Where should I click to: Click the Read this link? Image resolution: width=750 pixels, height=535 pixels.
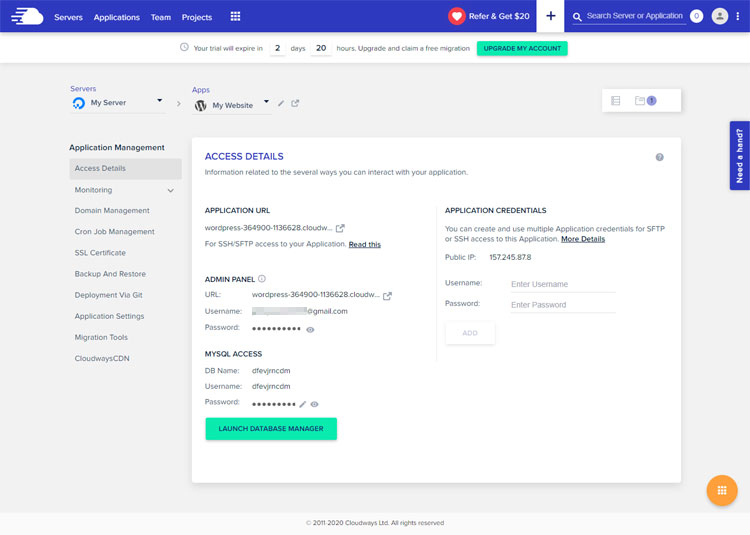tap(364, 244)
